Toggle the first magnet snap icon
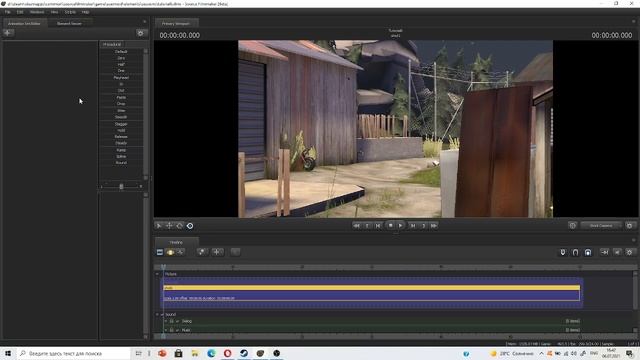The image size is (640, 360). tap(563, 253)
